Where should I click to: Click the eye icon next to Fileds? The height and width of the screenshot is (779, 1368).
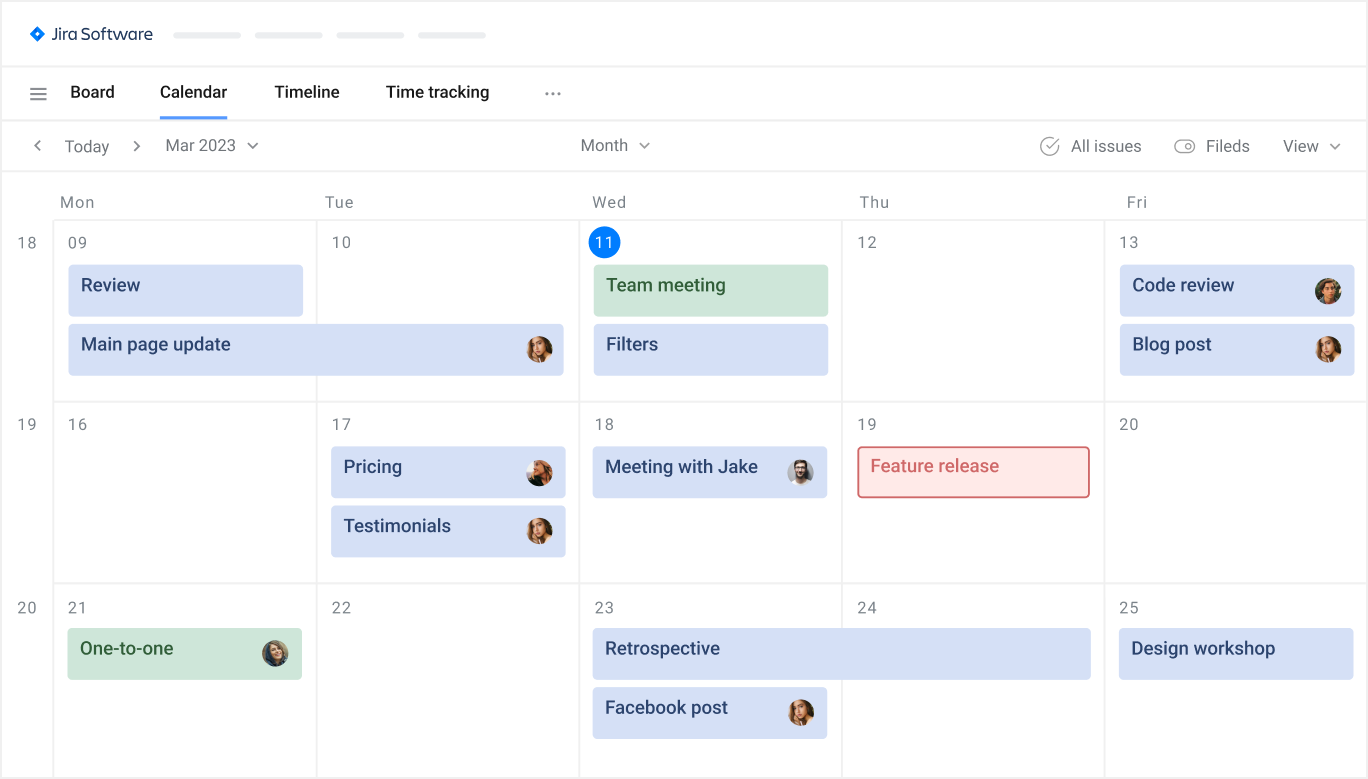[1183, 146]
